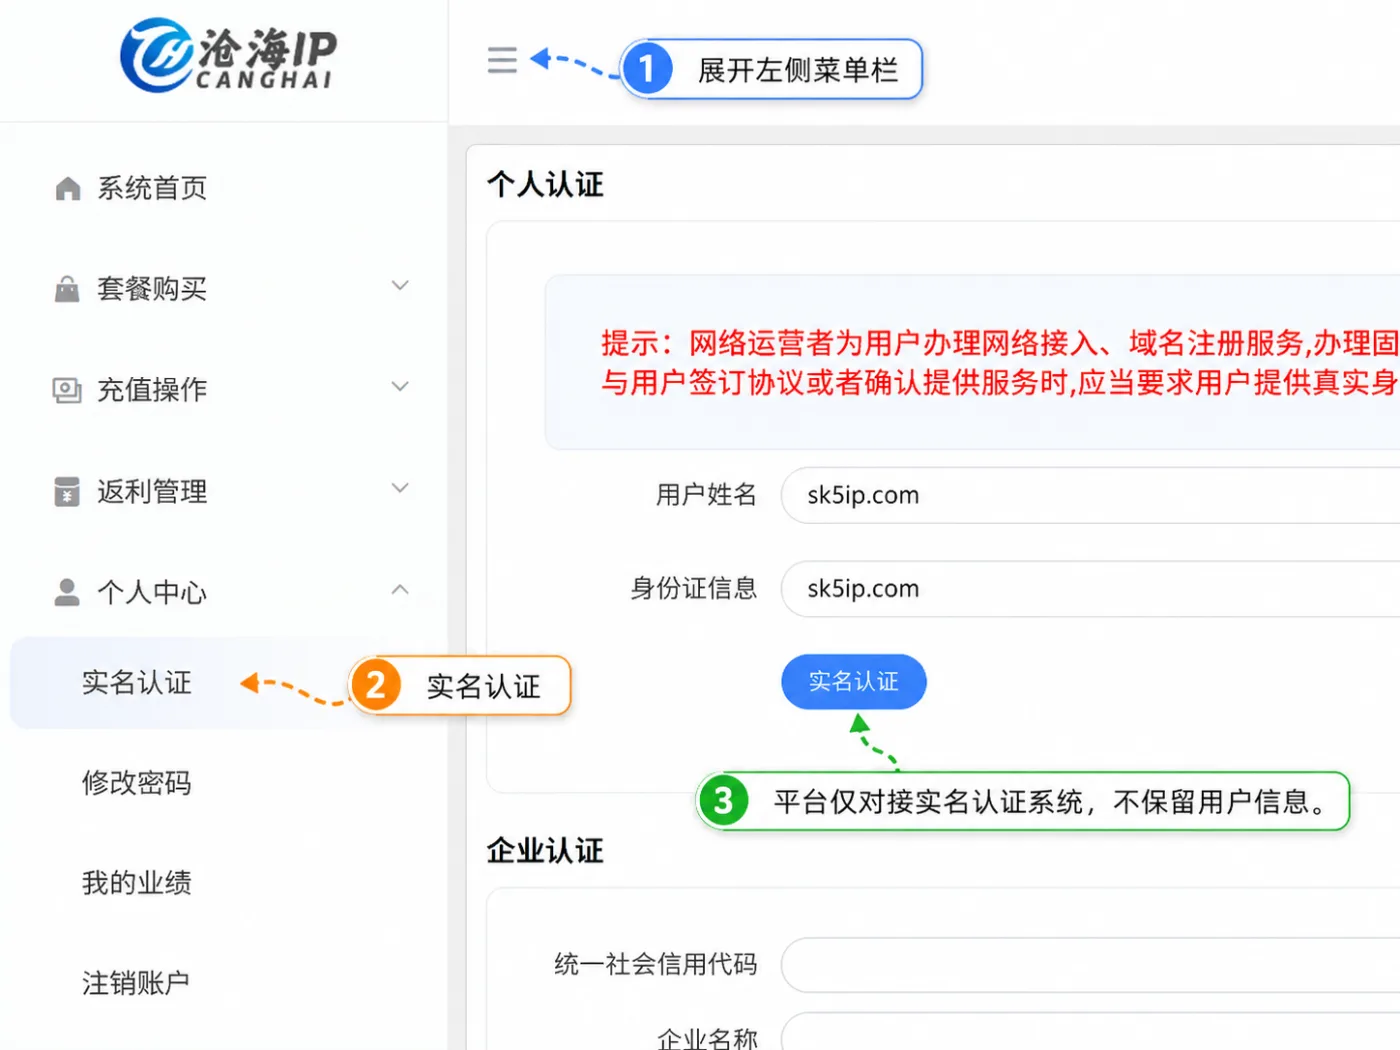Expand the 充值操作 chevron
The height and width of the screenshot is (1050, 1400).
pos(400,387)
